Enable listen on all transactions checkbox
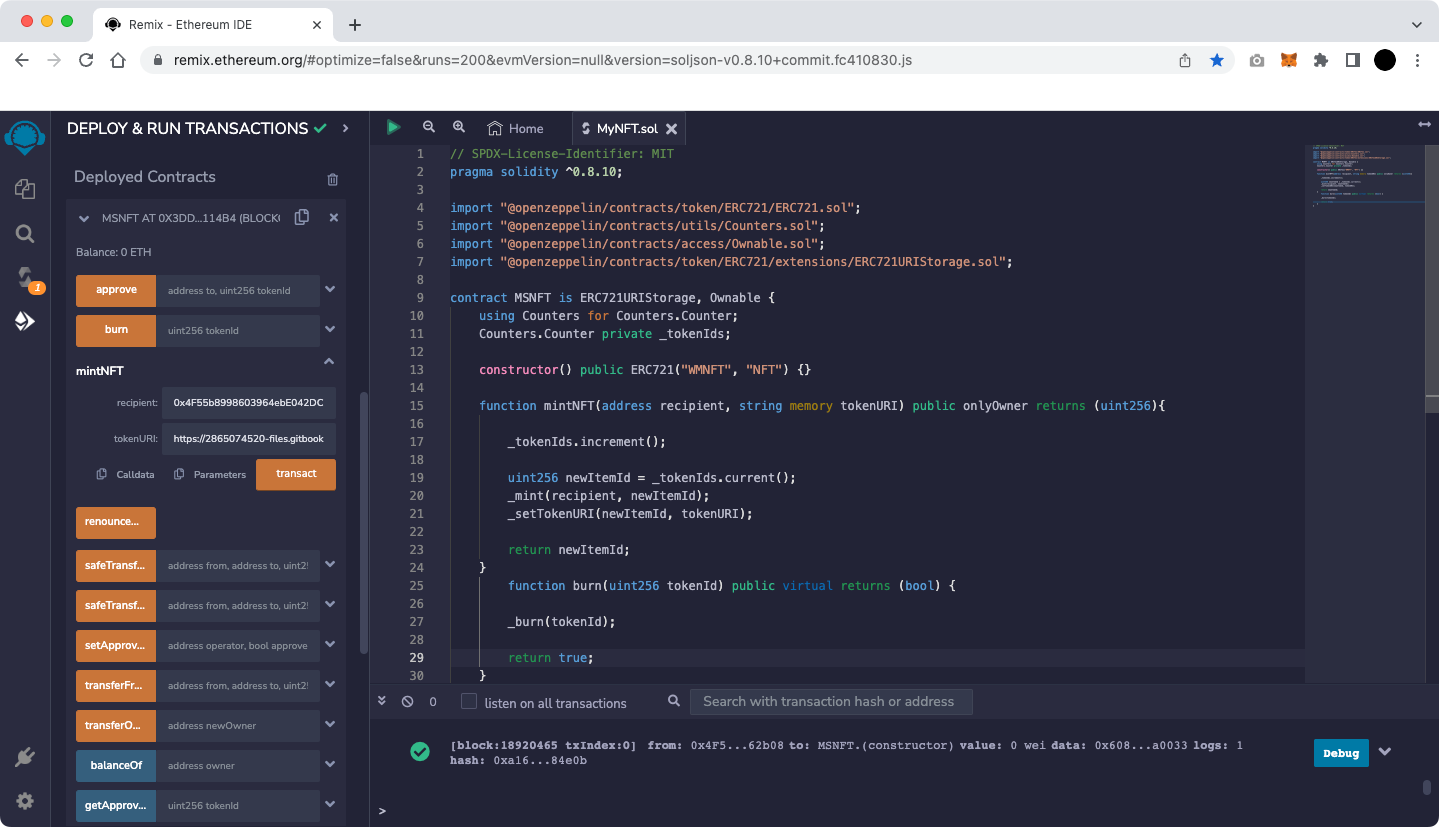The width and height of the screenshot is (1439, 827). [469, 702]
